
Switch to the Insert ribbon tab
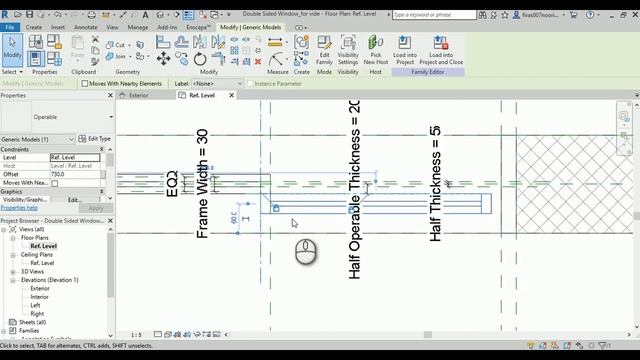[x=58, y=27]
